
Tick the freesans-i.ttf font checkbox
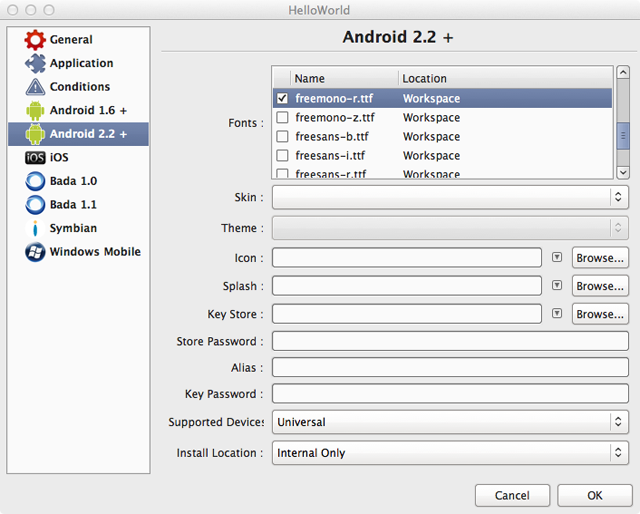282,156
